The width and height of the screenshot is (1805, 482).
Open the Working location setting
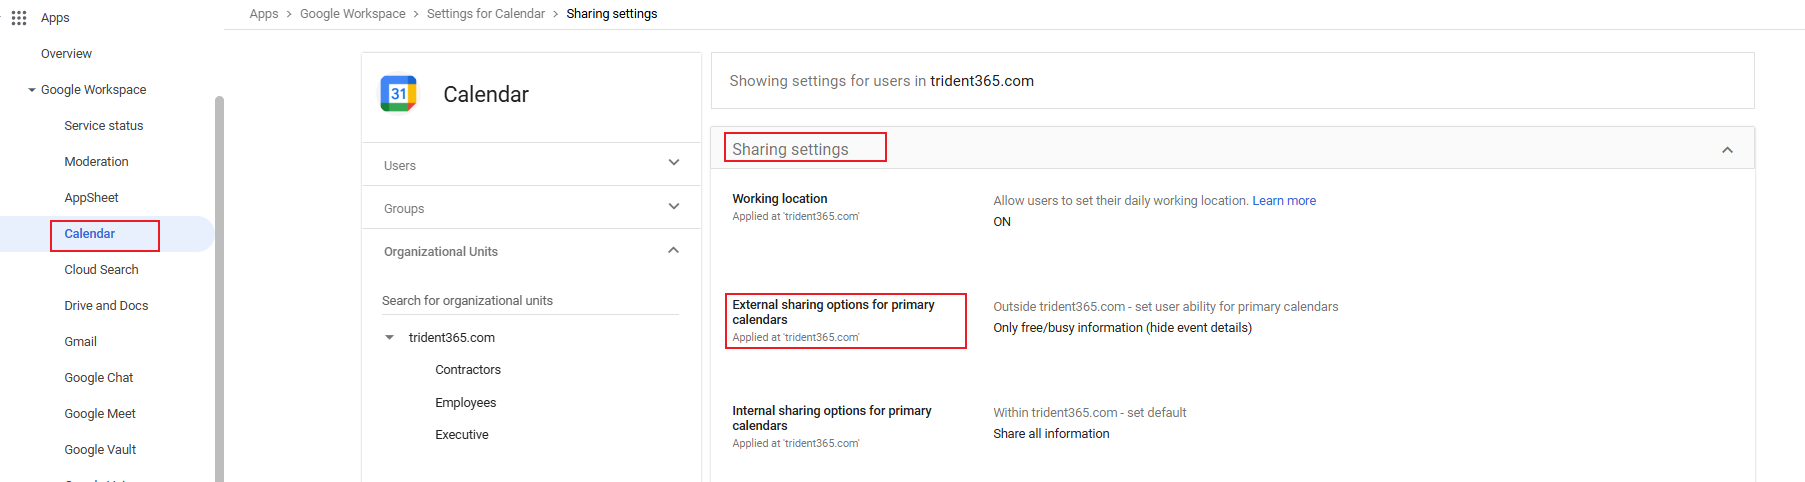779,199
